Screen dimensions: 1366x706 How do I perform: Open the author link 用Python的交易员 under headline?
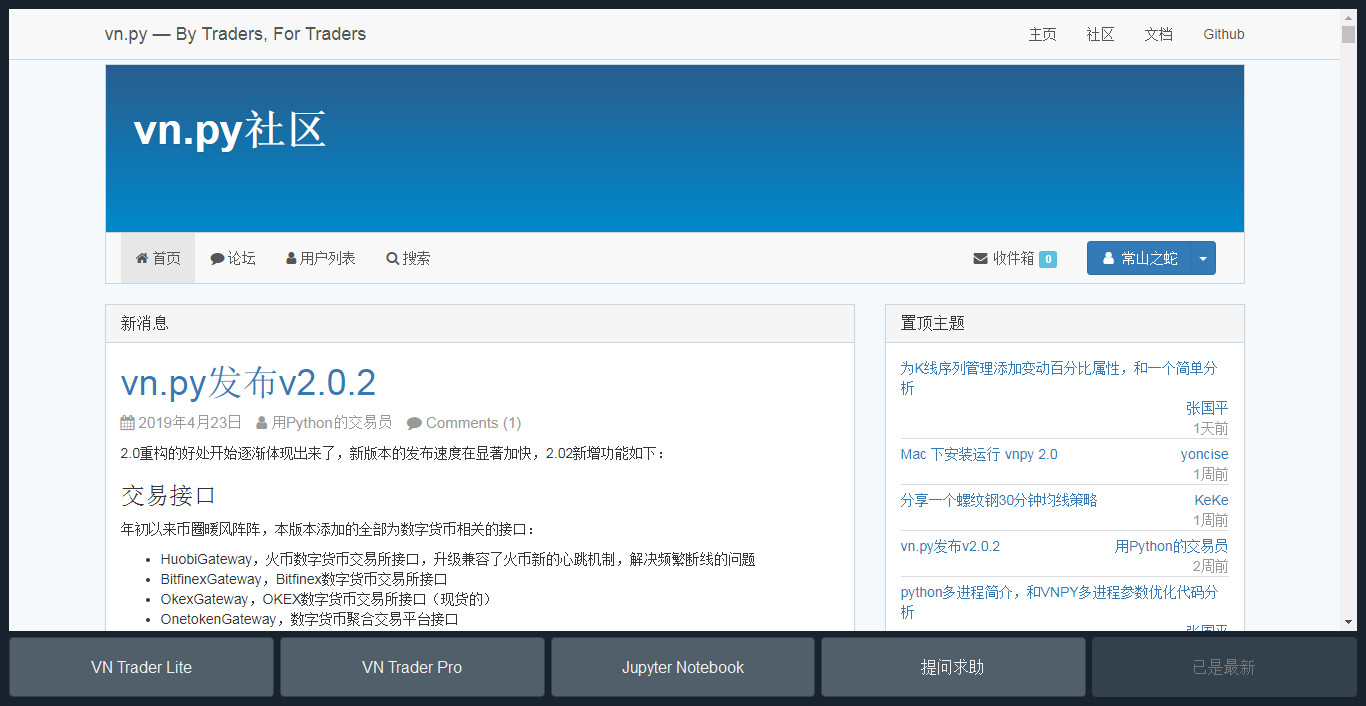(x=332, y=423)
